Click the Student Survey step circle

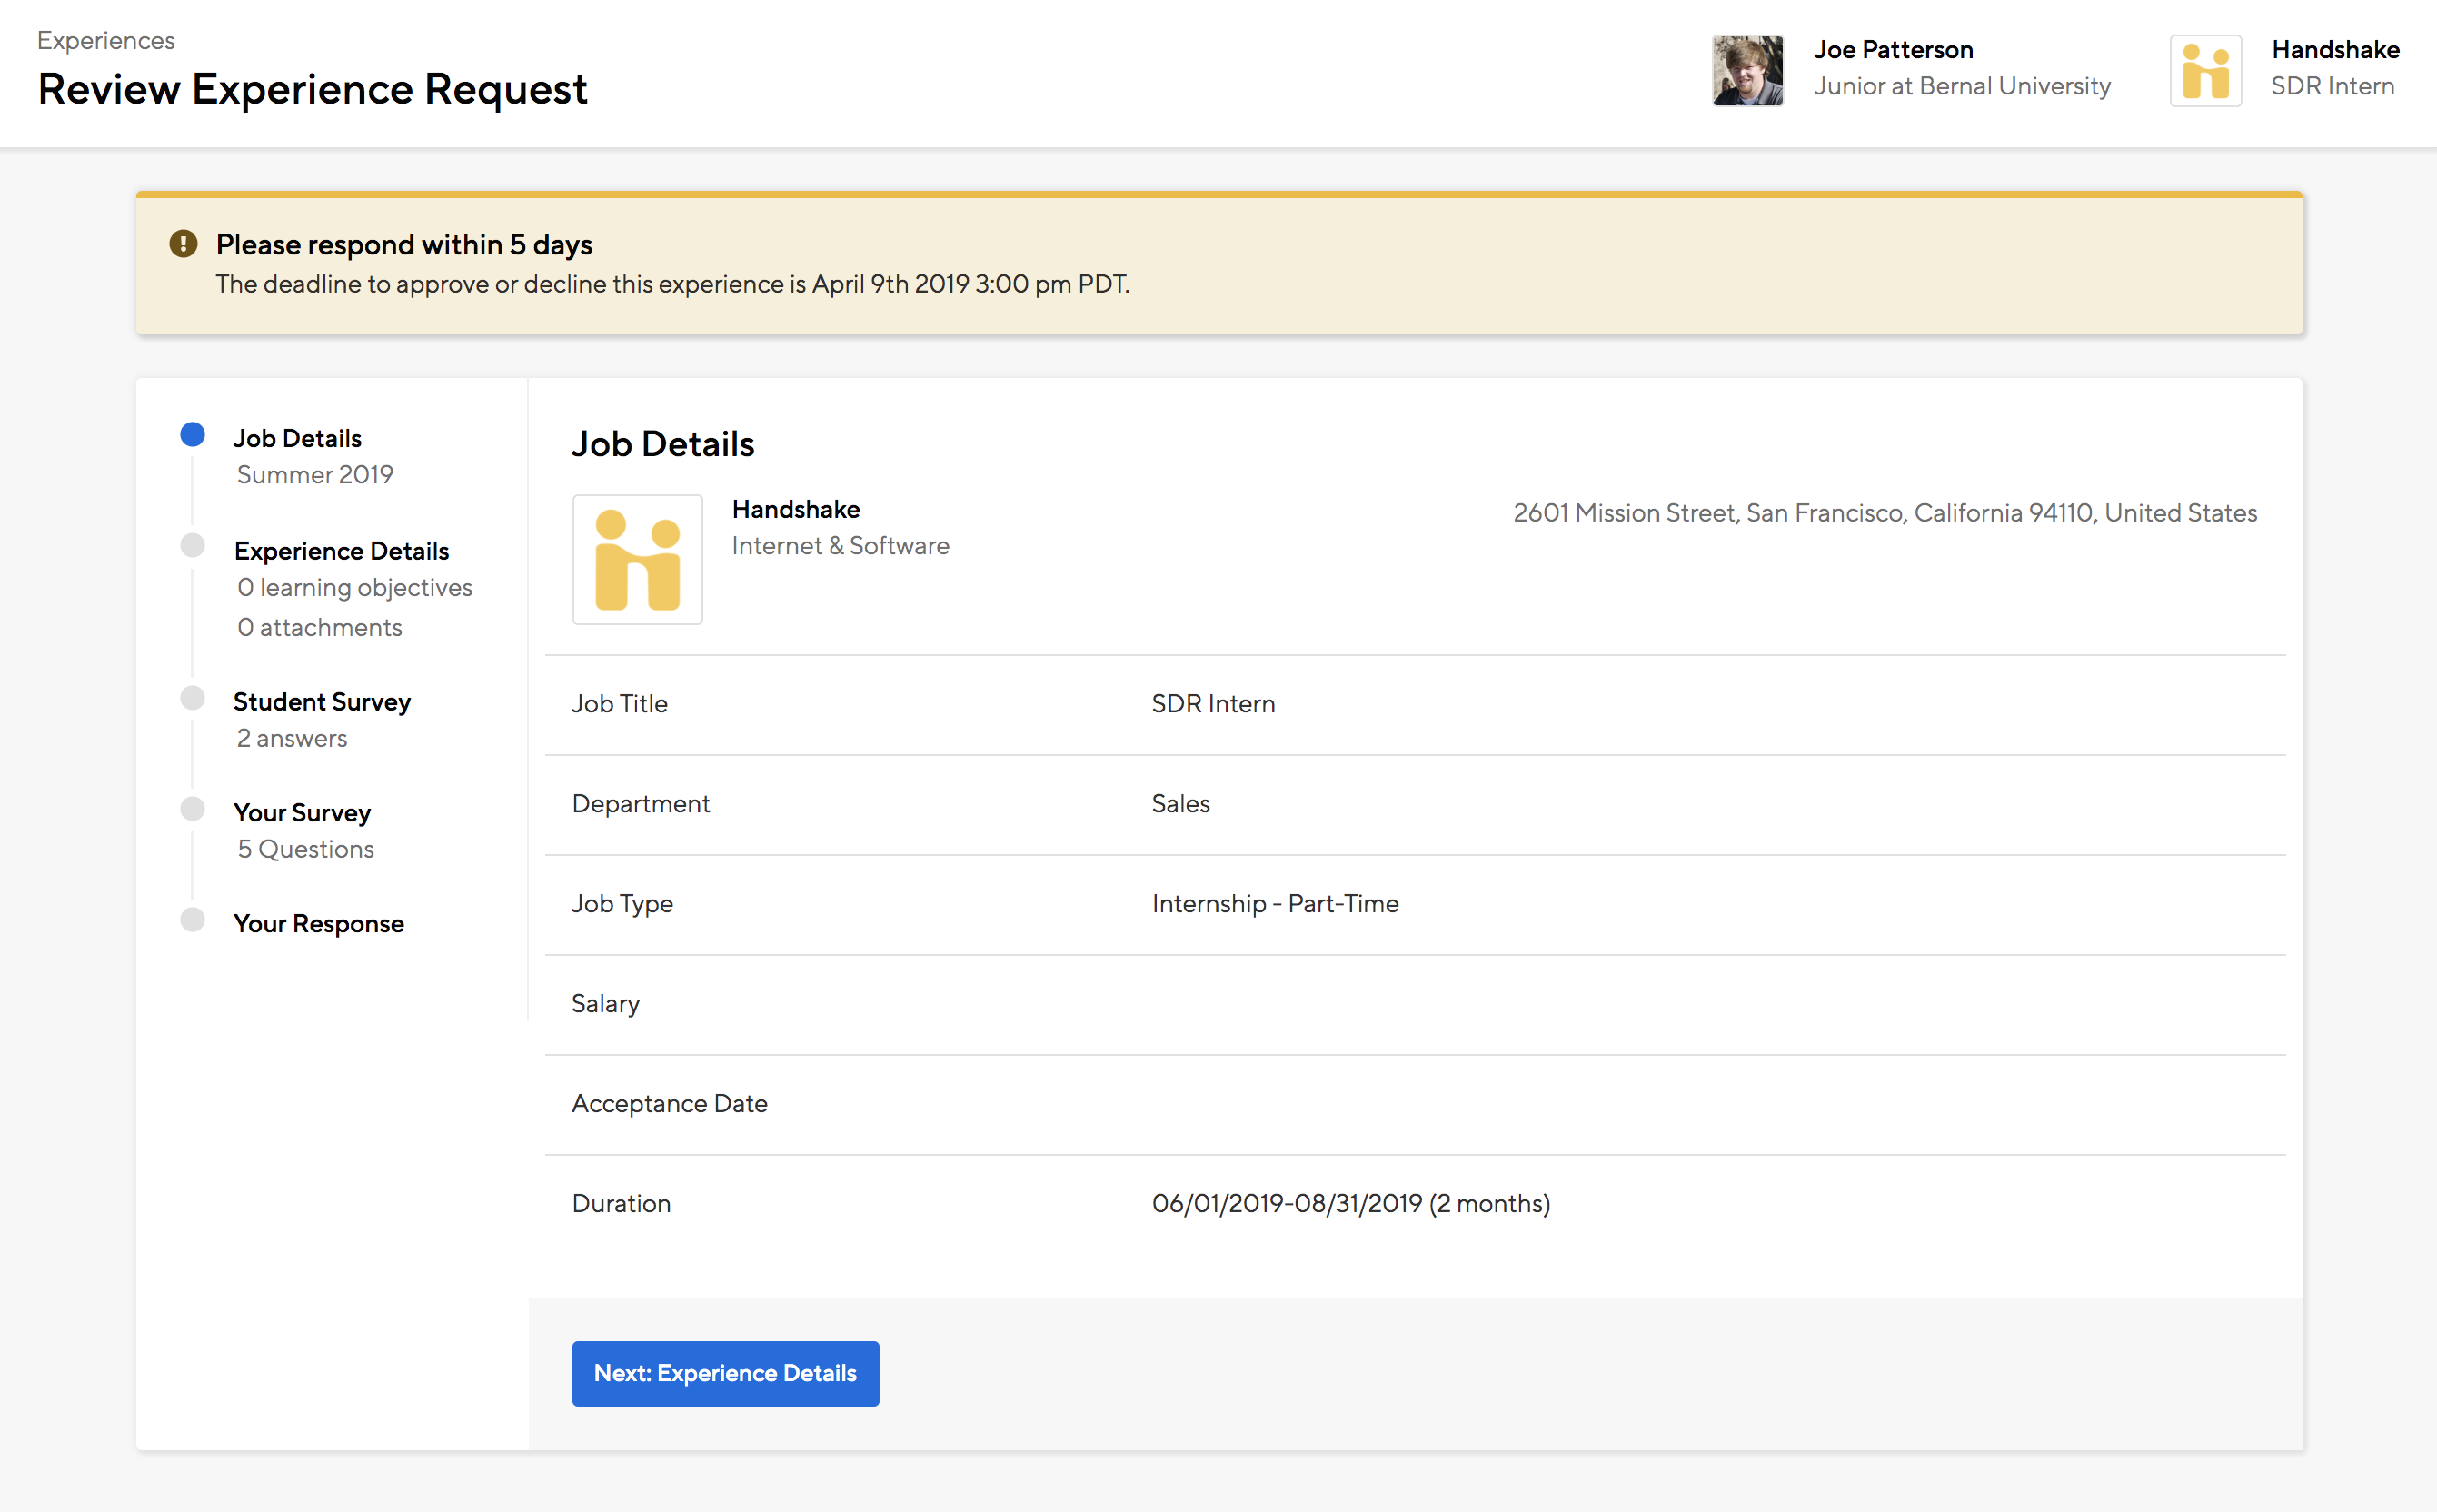click(x=192, y=698)
